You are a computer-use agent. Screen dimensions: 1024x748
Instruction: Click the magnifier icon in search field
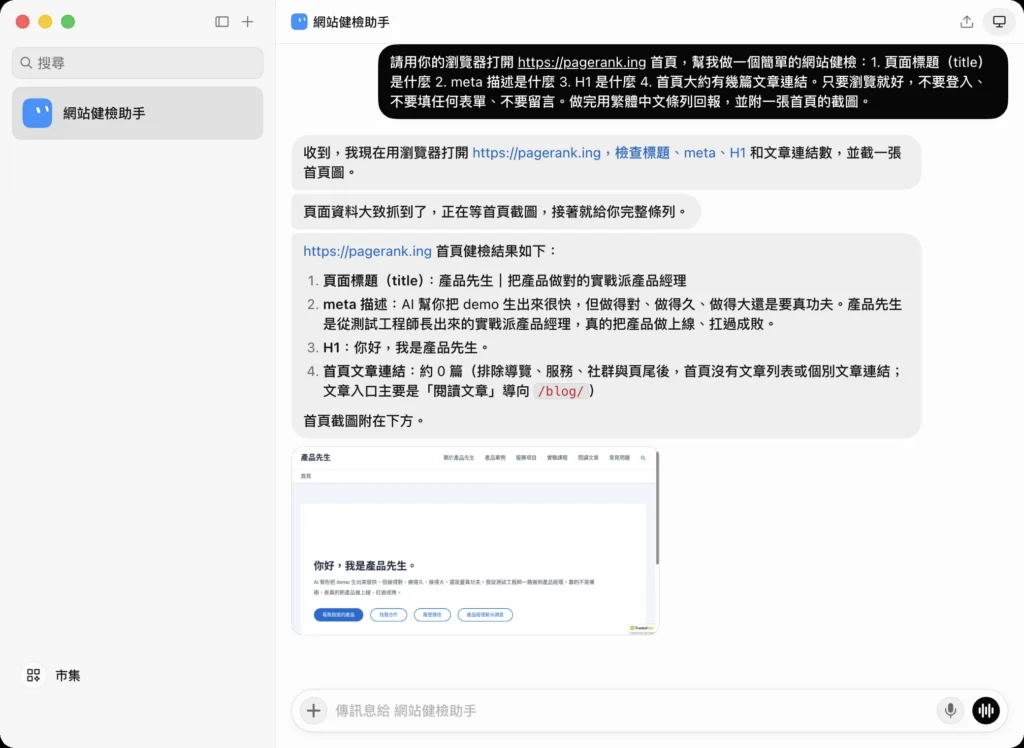coord(26,63)
